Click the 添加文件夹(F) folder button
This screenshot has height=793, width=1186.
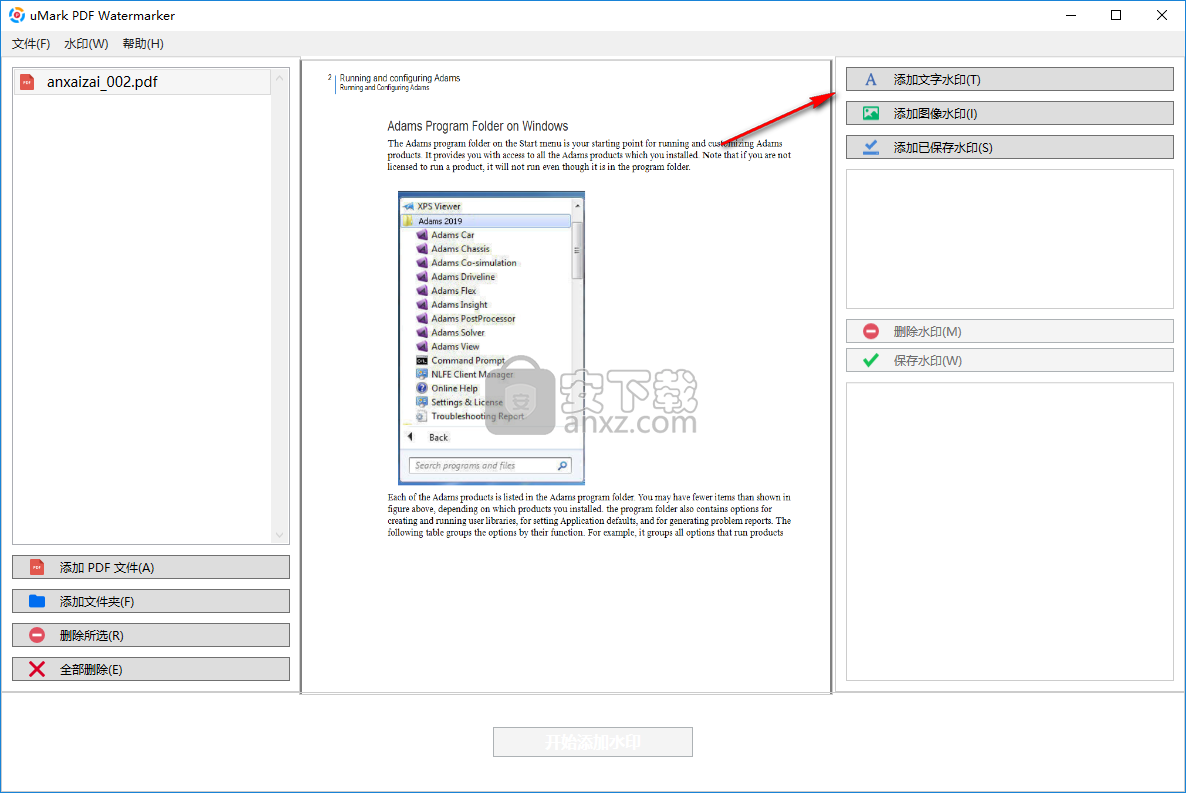(x=151, y=602)
